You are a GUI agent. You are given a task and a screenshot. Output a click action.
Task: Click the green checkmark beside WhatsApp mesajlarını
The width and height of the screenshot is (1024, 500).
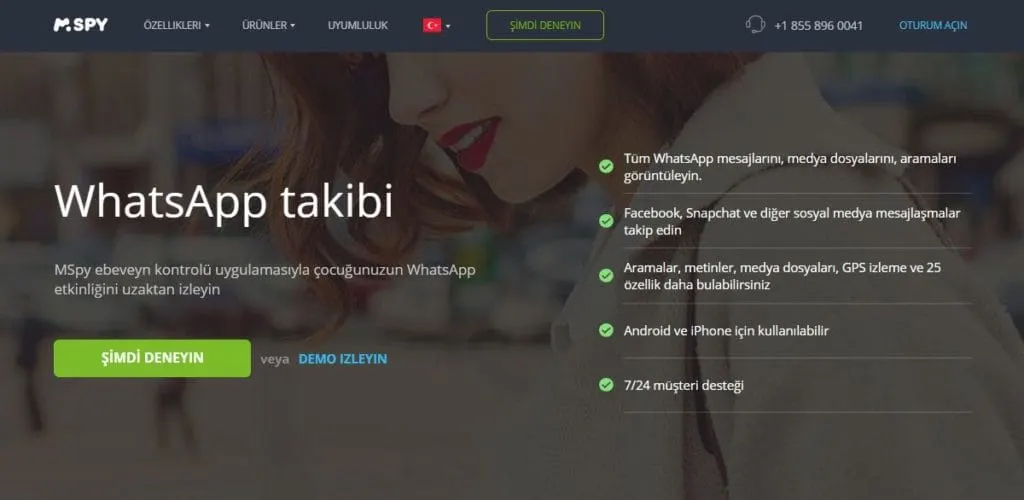[606, 166]
